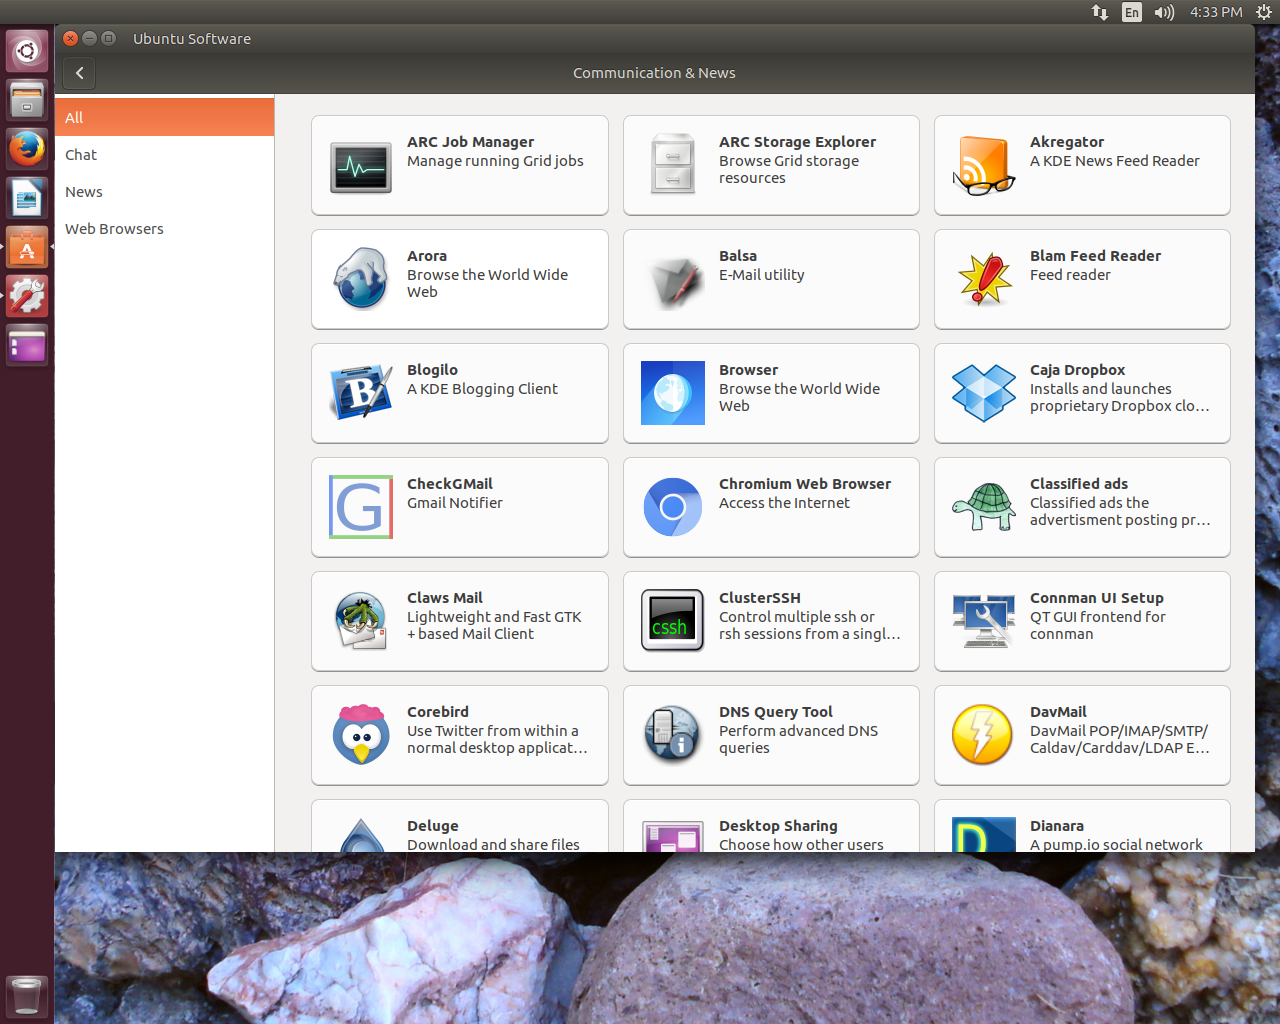The image size is (1280, 1024).
Task: Open the Trash in the launcher
Action: coord(27,995)
